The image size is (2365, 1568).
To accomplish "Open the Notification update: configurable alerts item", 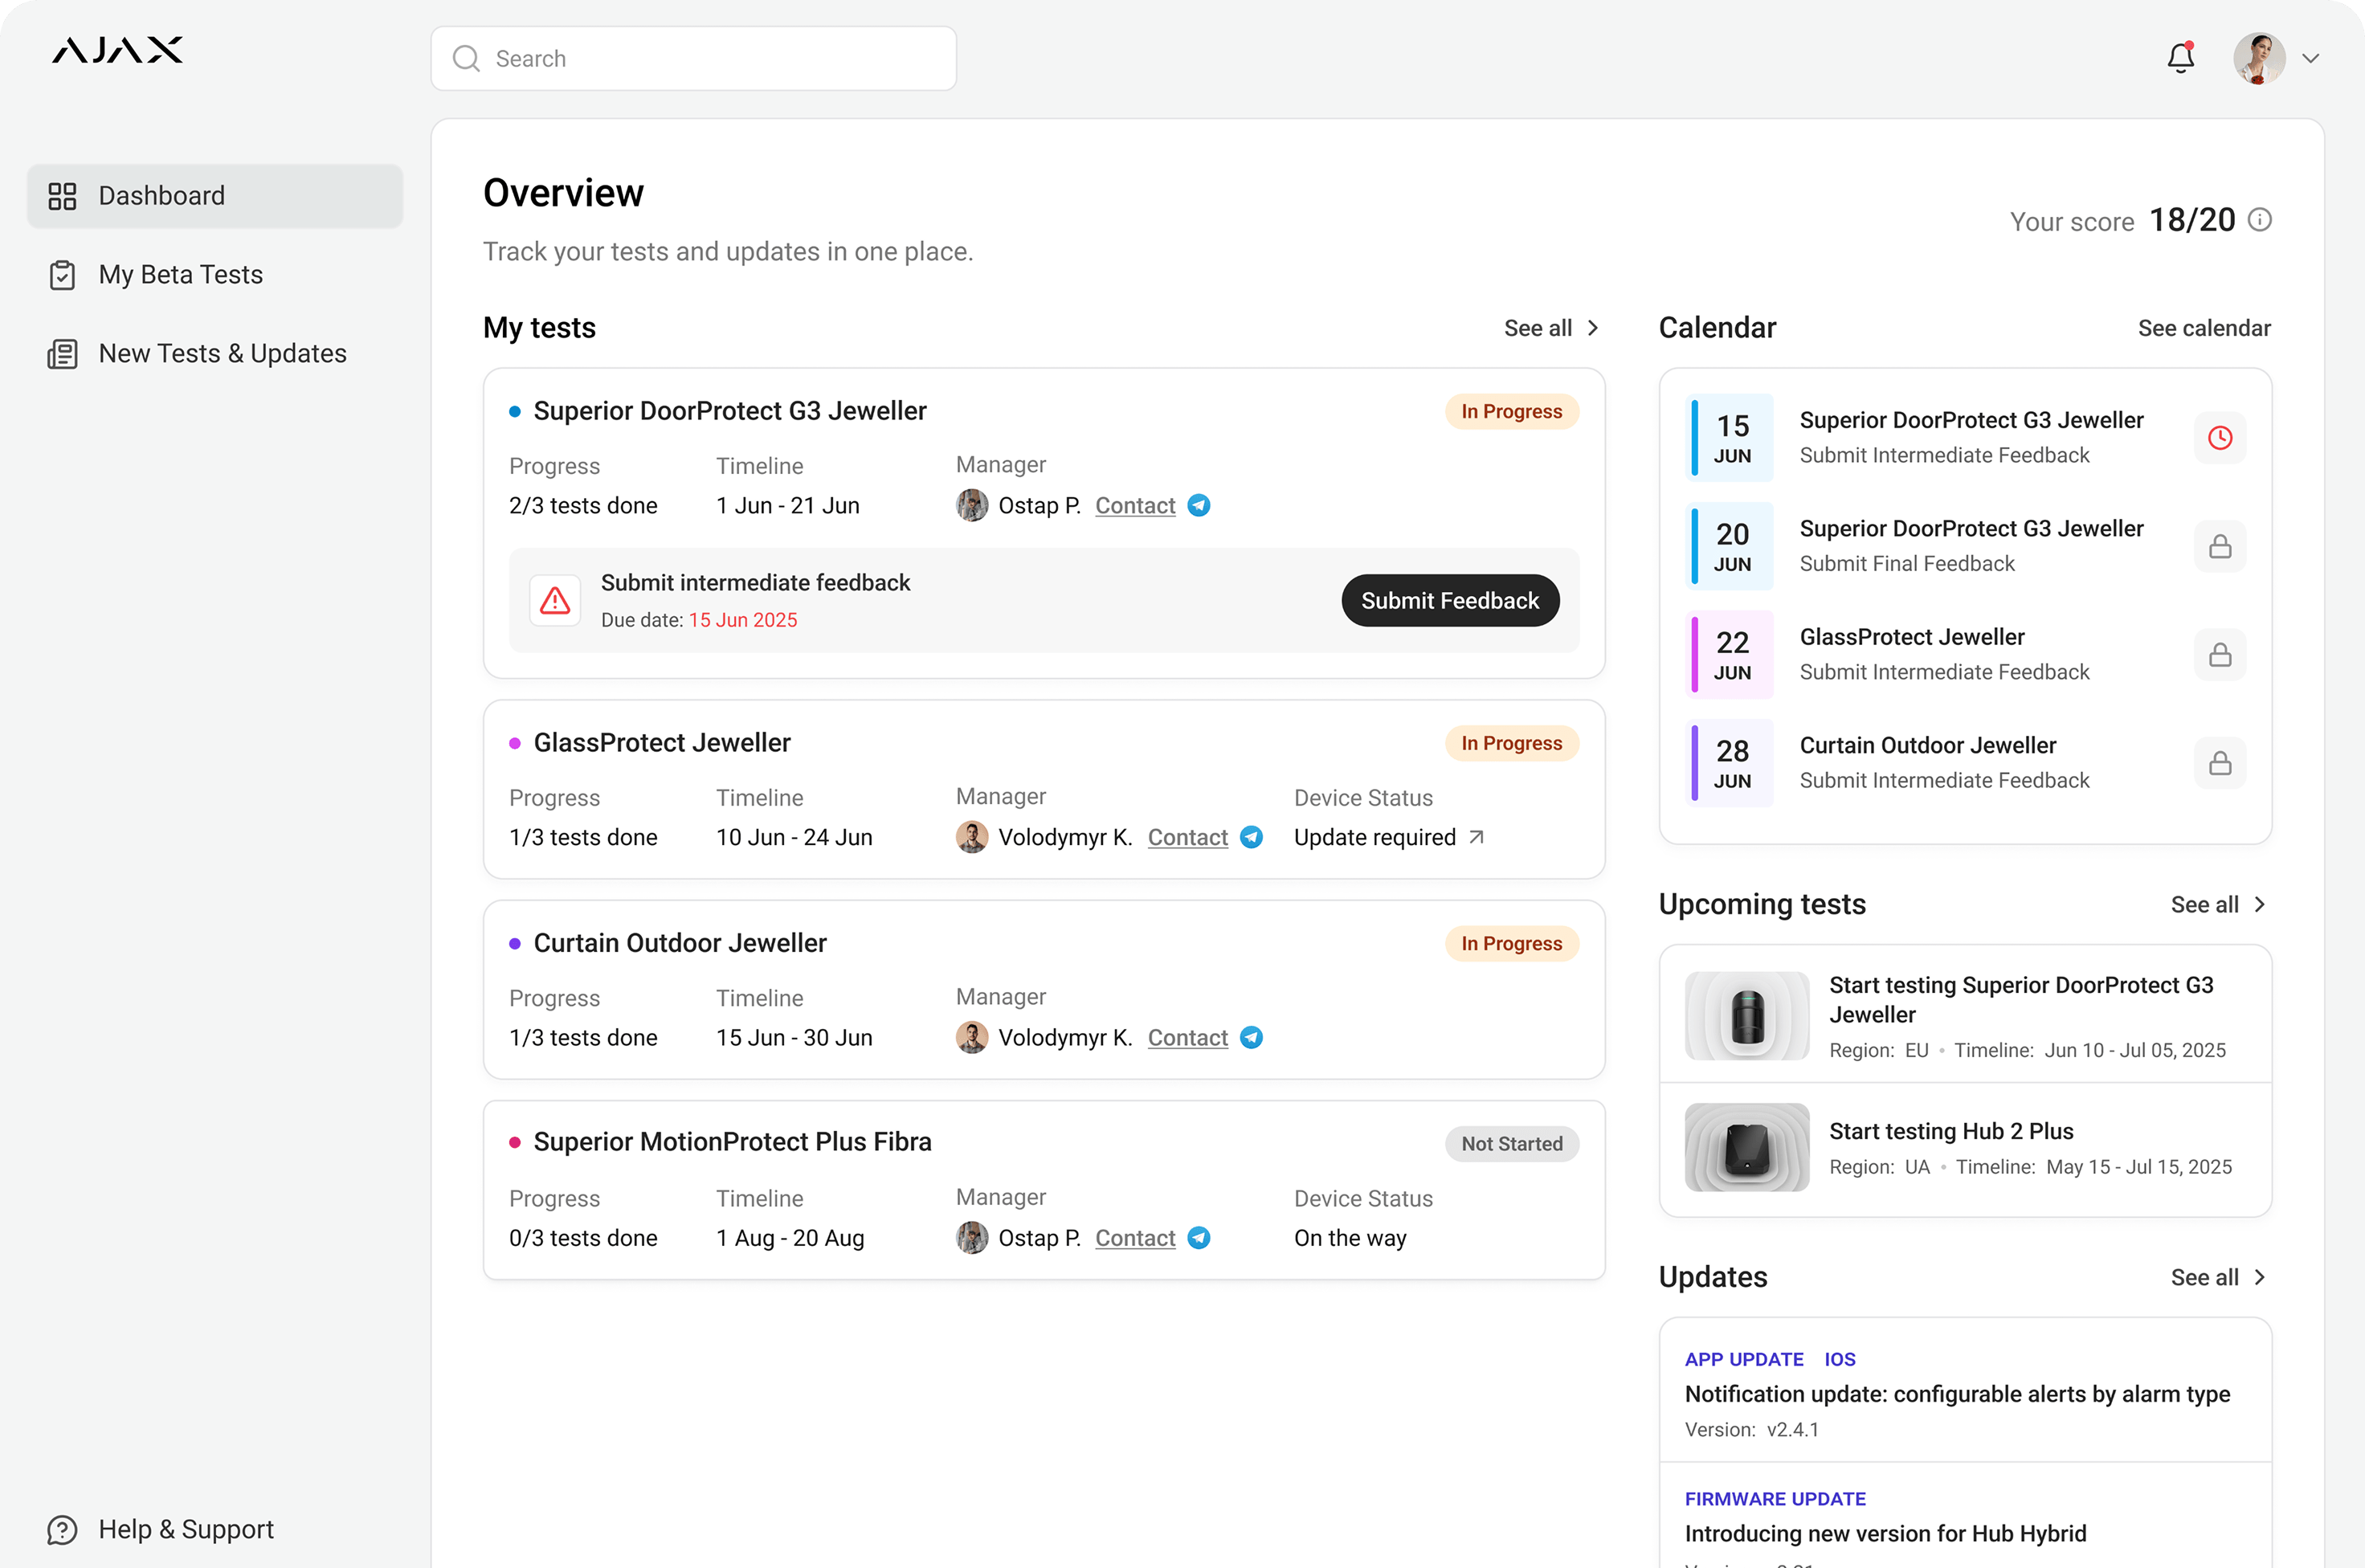I will click(1957, 1394).
